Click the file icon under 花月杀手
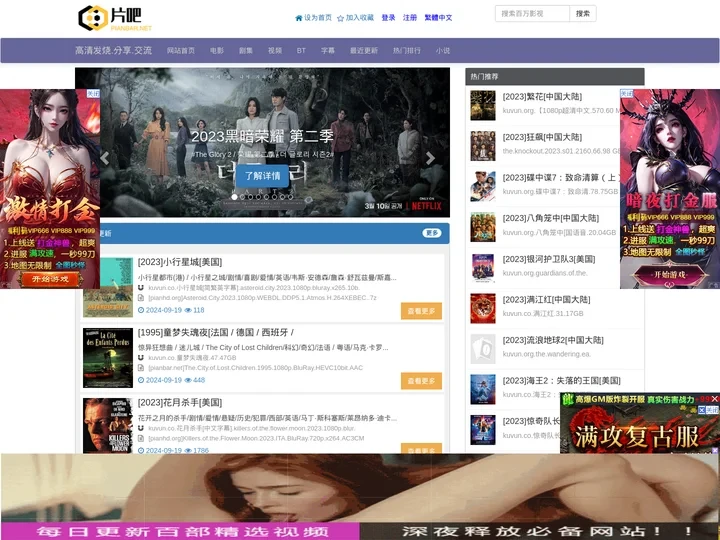This screenshot has width=720, height=540. [x=141, y=439]
